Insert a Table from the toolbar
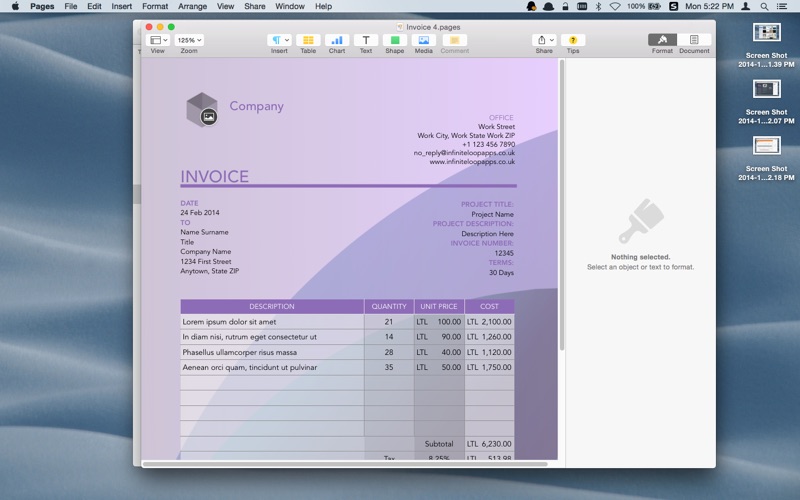Viewport: 800px width, 500px height. [x=308, y=40]
